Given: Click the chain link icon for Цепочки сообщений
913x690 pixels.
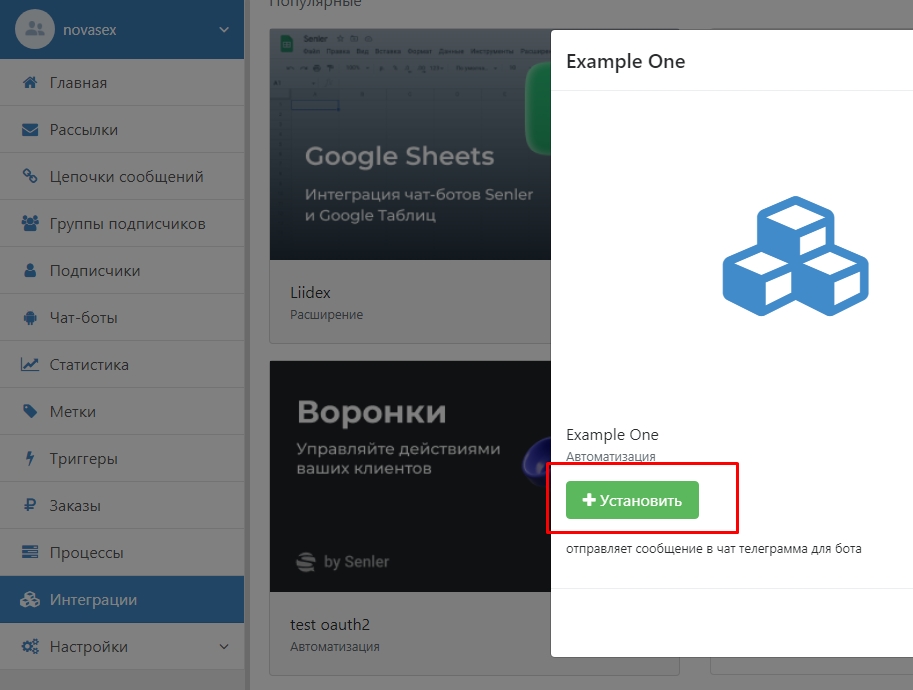Looking at the screenshot, I should [x=30, y=177].
